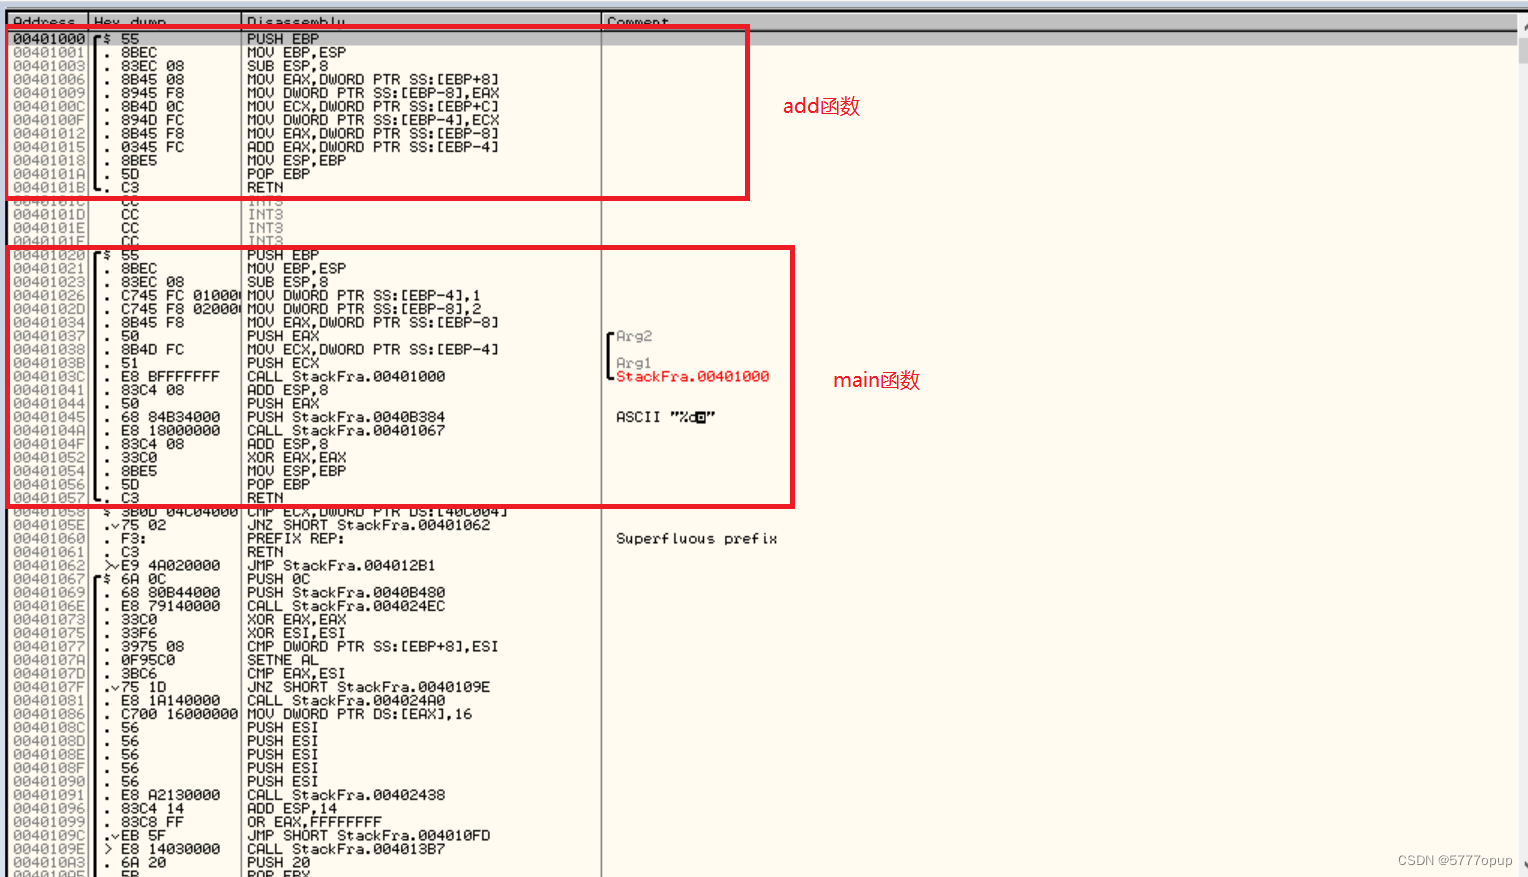The image size is (1528, 877).
Task: Click the Superfluous prefix comment
Action: pos(696,538)
